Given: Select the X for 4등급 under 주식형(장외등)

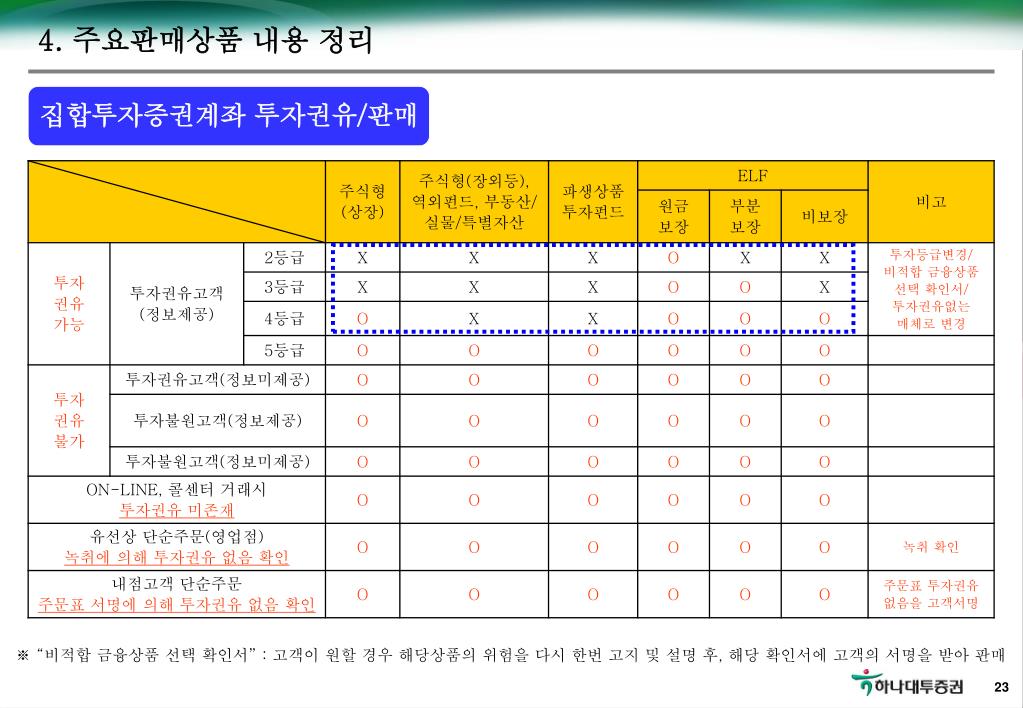Looking at the screenshot, I should (474, 318).
